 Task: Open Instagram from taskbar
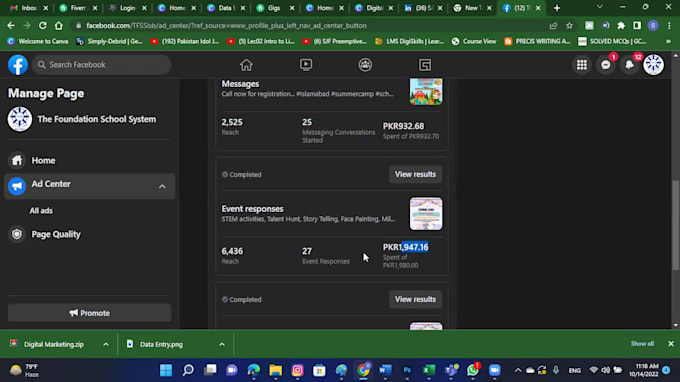click(298, 370)
